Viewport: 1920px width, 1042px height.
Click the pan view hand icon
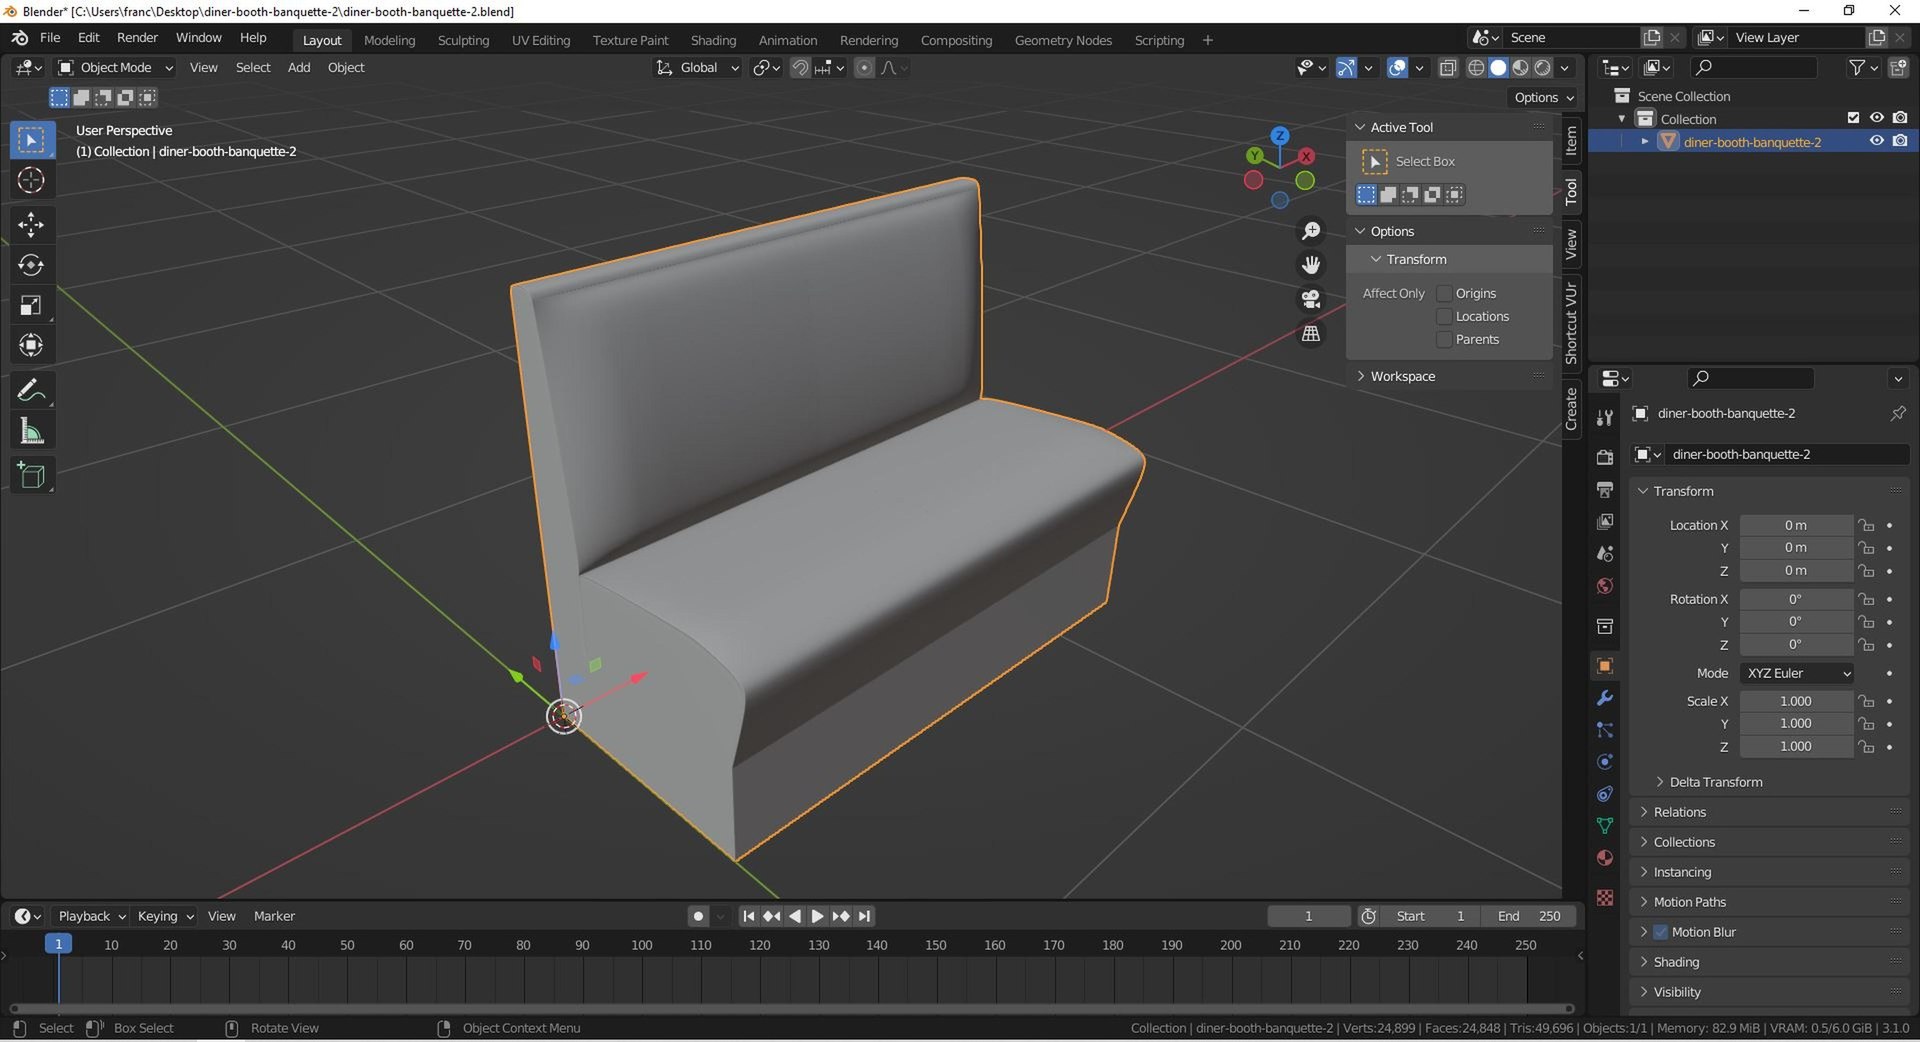click(x=1310, y=265)
